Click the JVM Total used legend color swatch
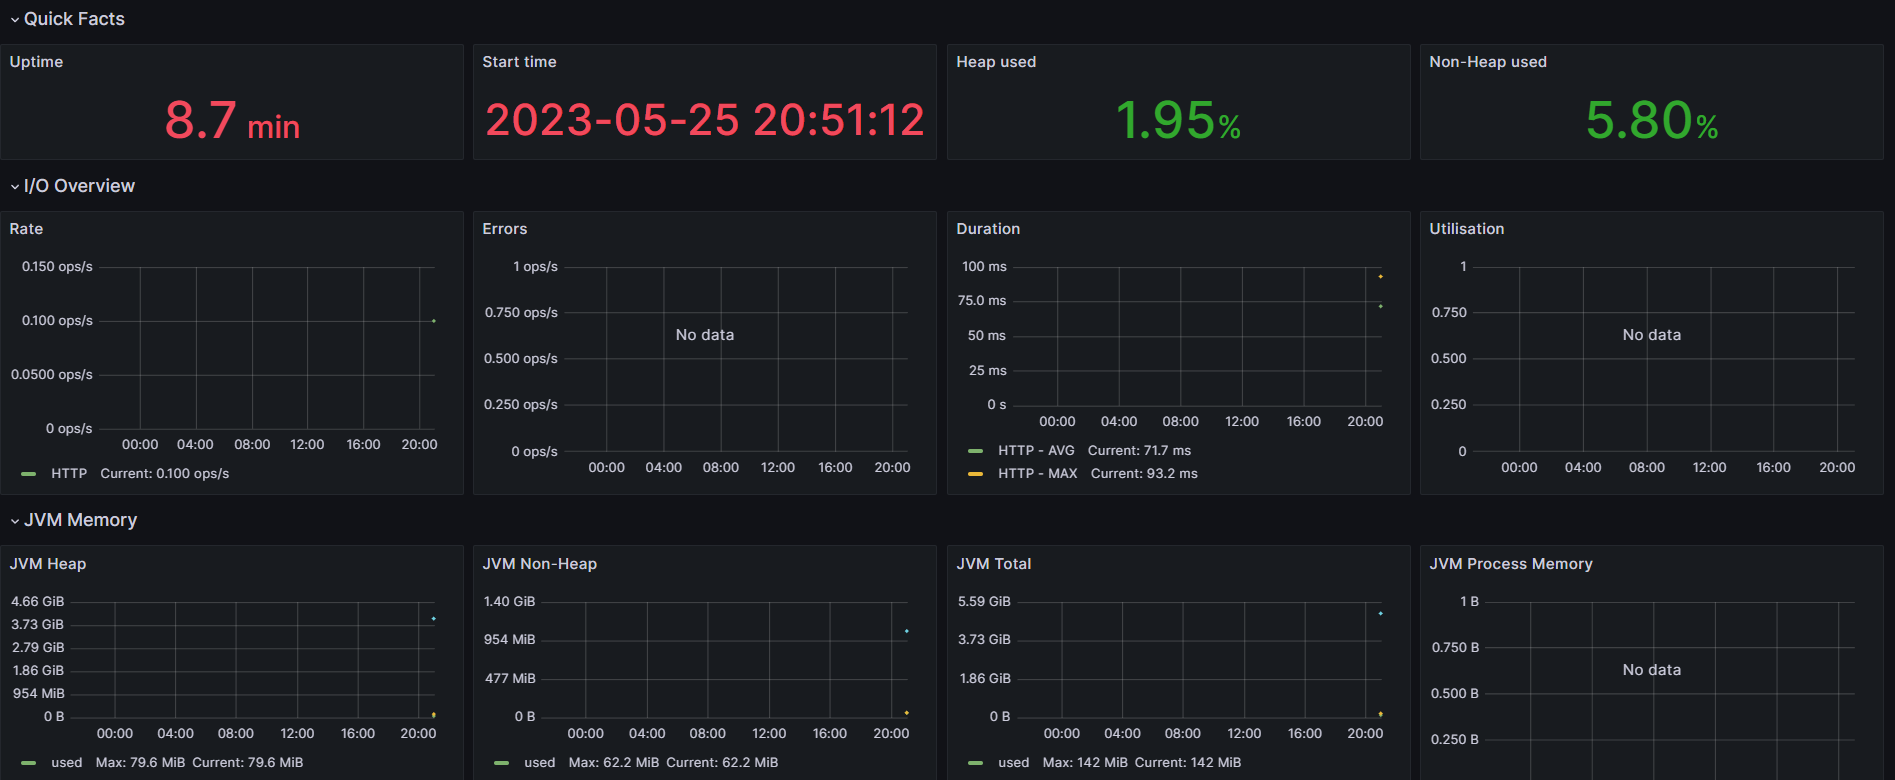1895x780 pixels. (x=976, y=763)
